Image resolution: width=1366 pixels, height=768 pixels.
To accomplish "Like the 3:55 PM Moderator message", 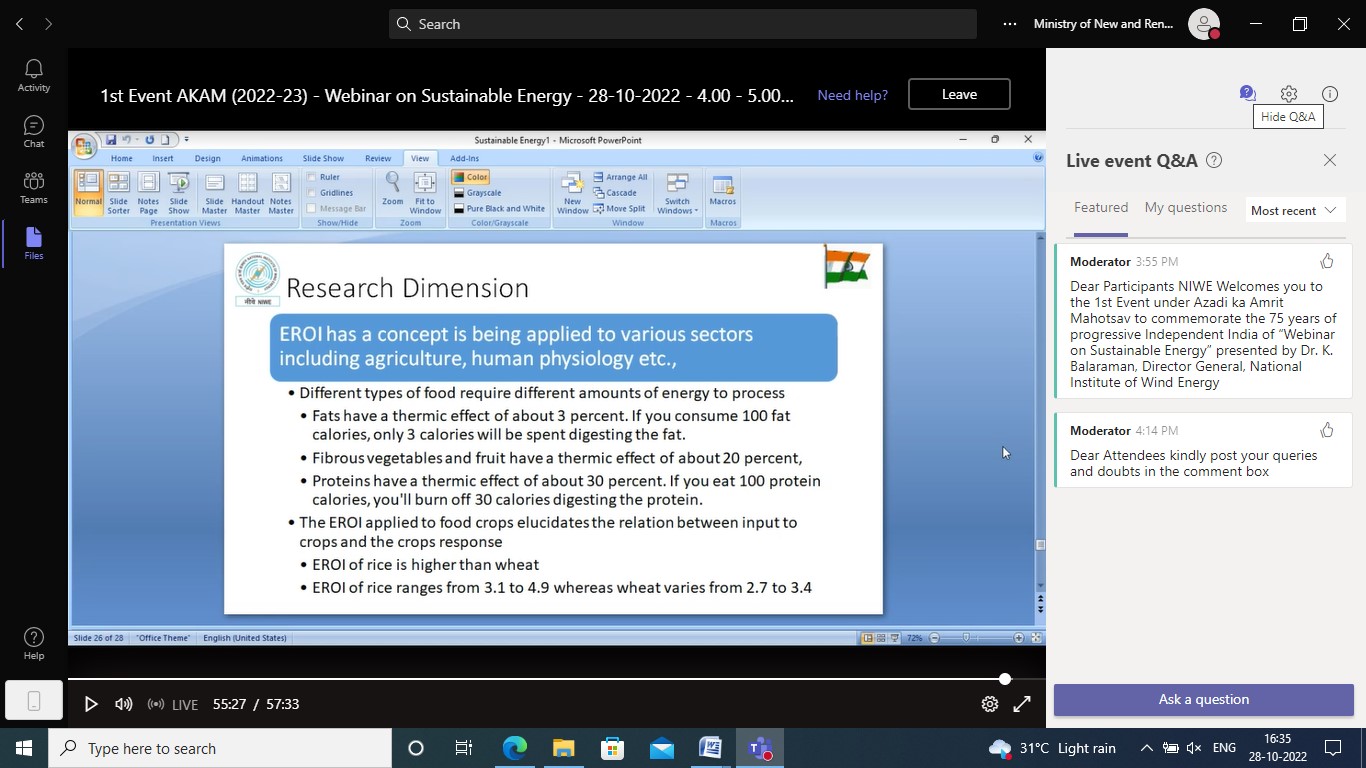I will point(1327,261).
